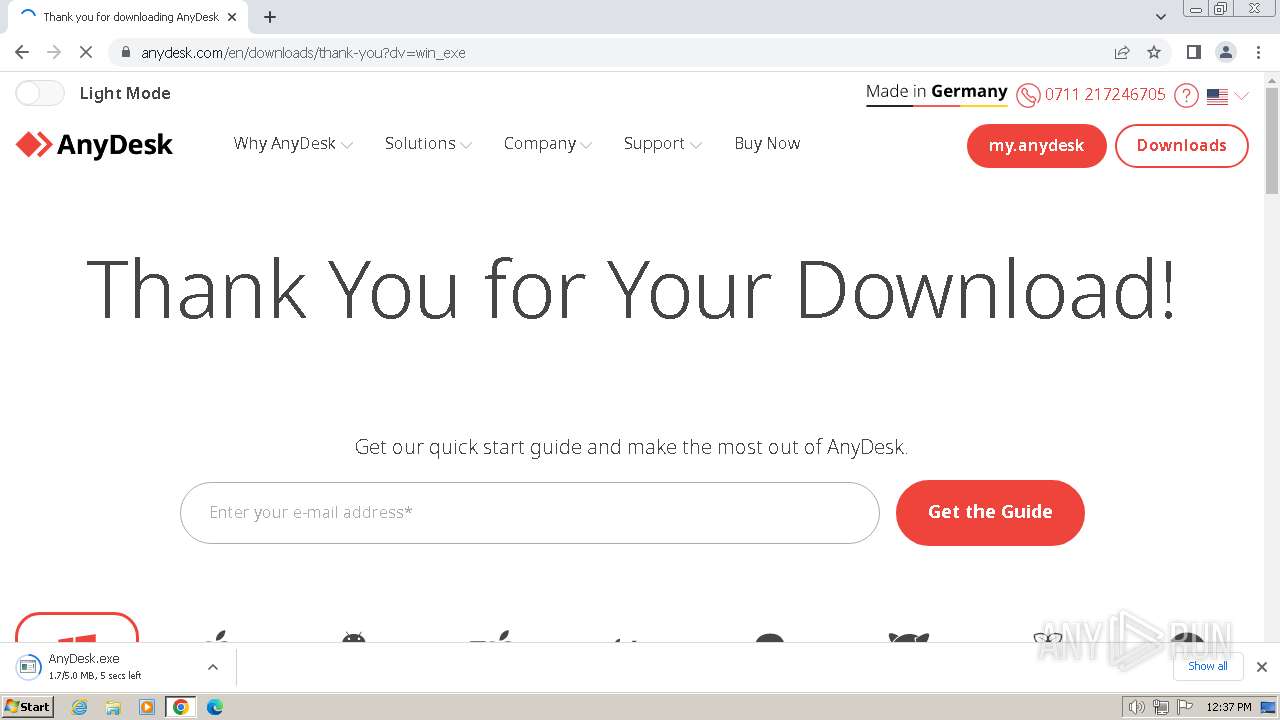1280x720 pixels.
Task: Click the US flag language icon
Action: [x=1217, y=96]
